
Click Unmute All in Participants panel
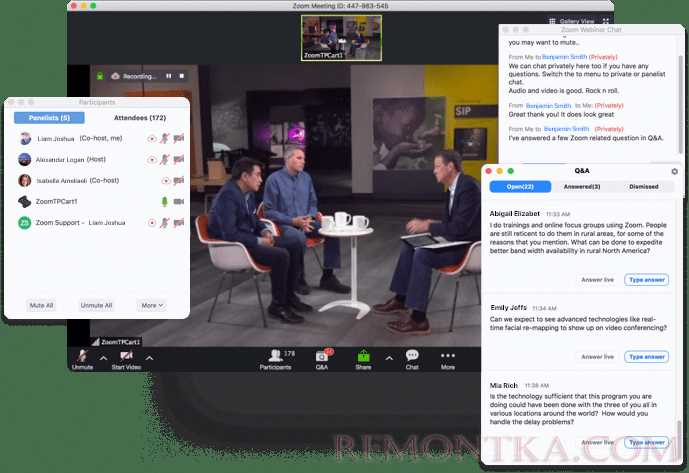click(96, 305)
